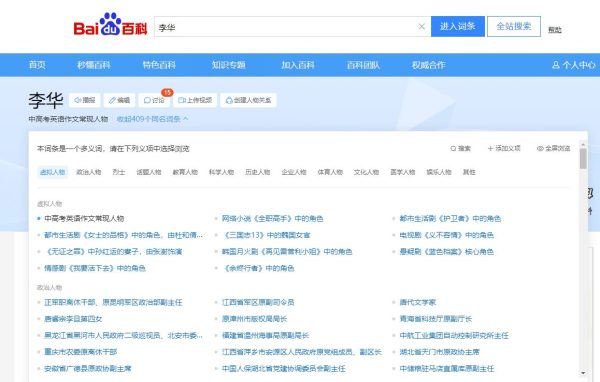Open the 权威合作 menu item

pyautogui.click(x=429, y=65)
